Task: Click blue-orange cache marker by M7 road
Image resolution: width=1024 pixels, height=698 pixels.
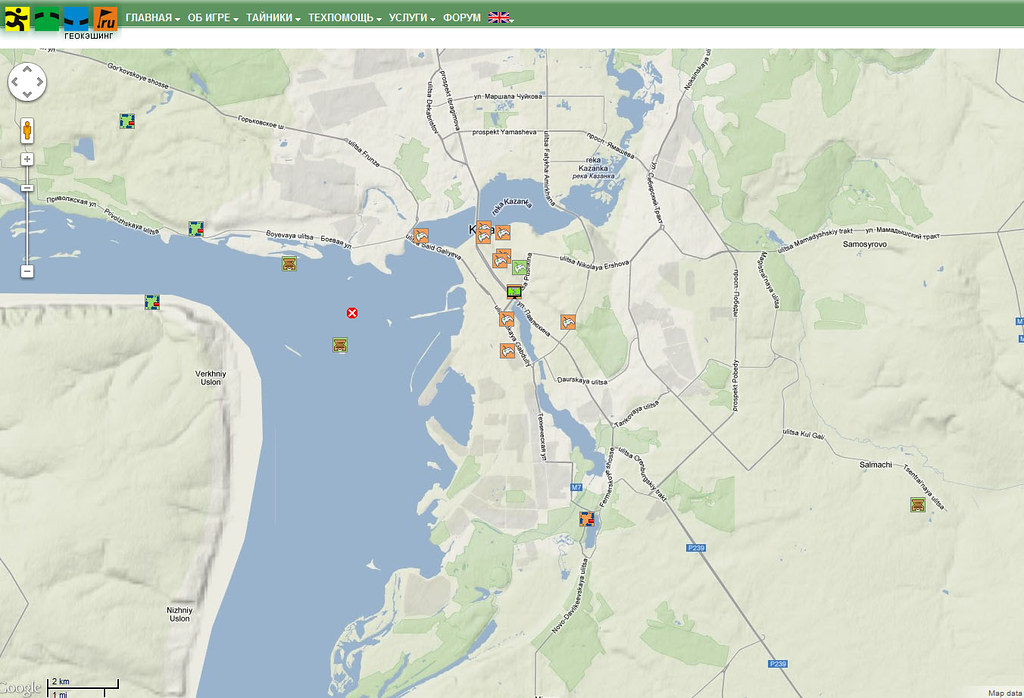Action: tap(588, 519)
